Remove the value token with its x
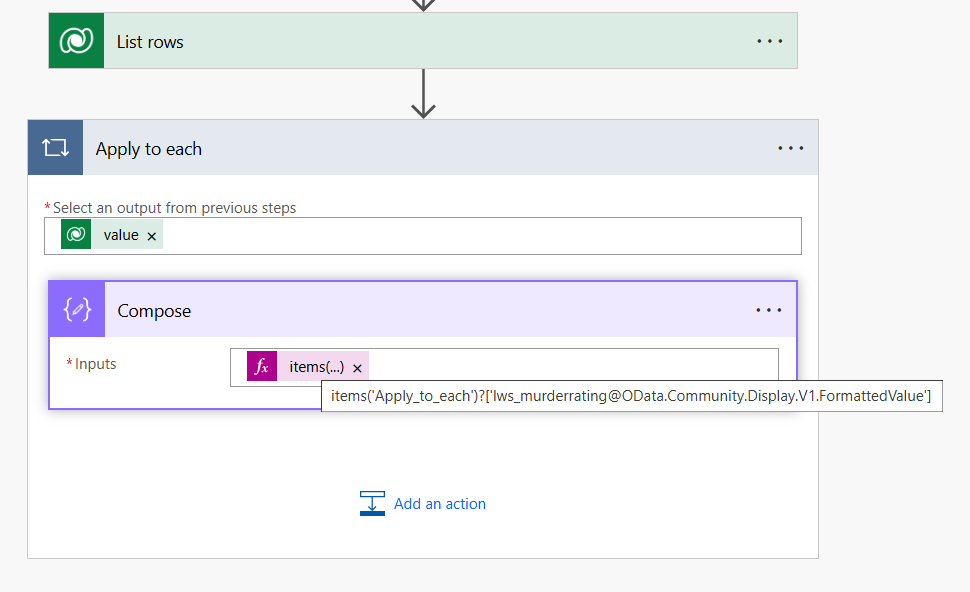970x592 pixels. [152, 236]
